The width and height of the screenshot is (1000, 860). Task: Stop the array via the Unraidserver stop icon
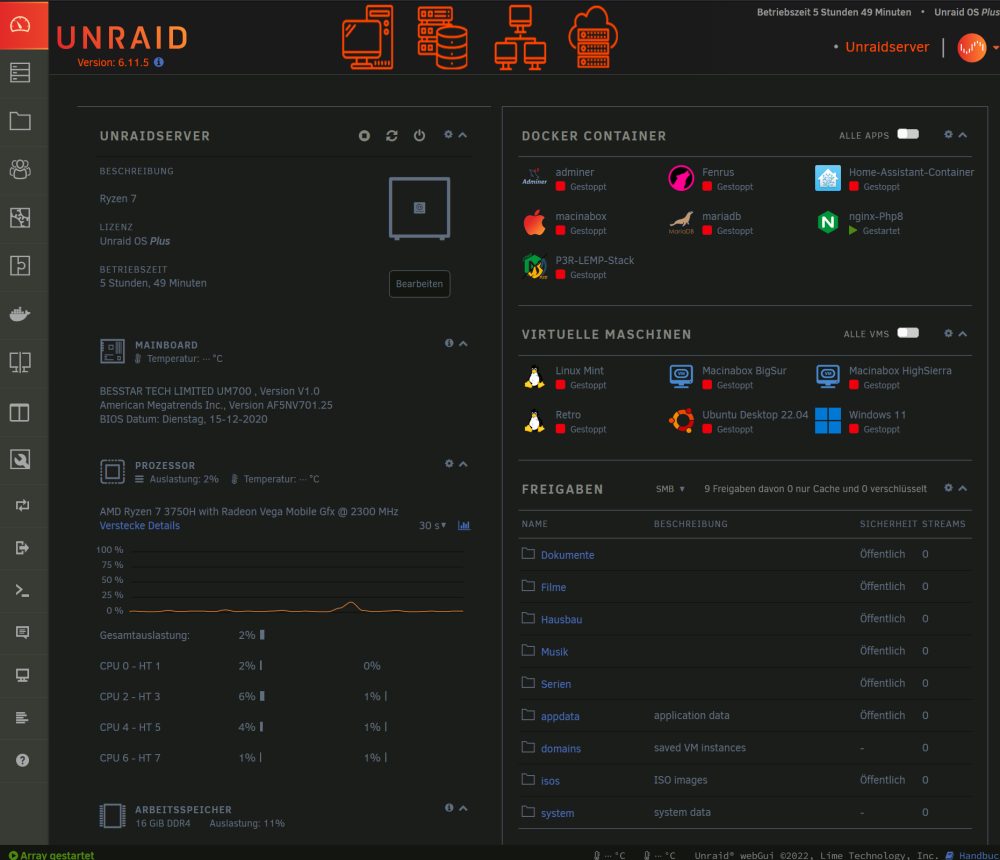[x=364, y=135]
